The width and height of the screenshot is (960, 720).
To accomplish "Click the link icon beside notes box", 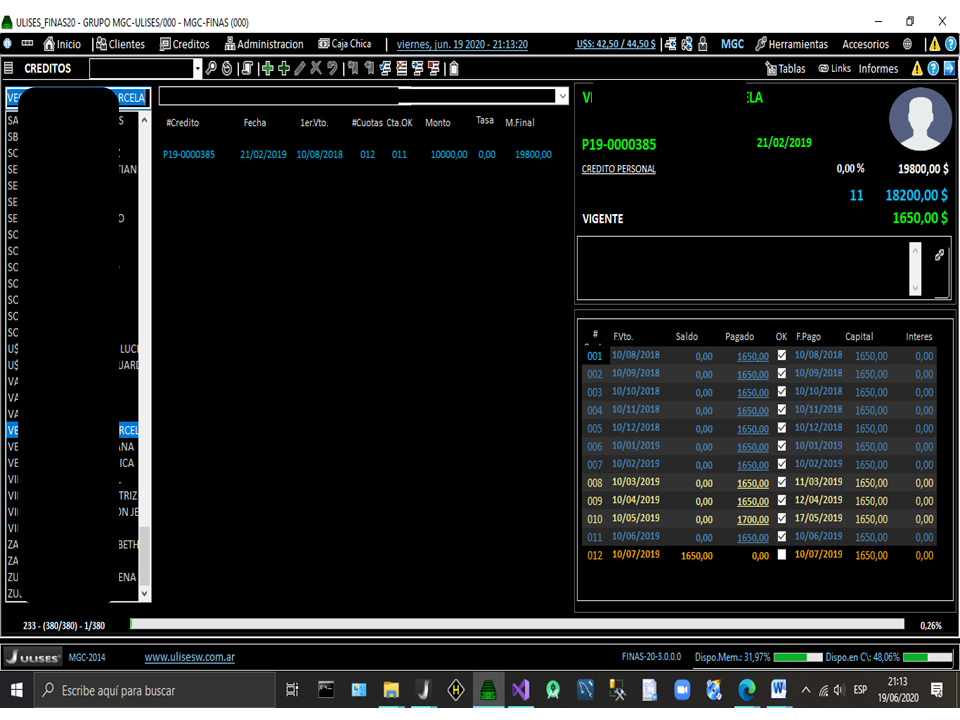I will 939,255.
